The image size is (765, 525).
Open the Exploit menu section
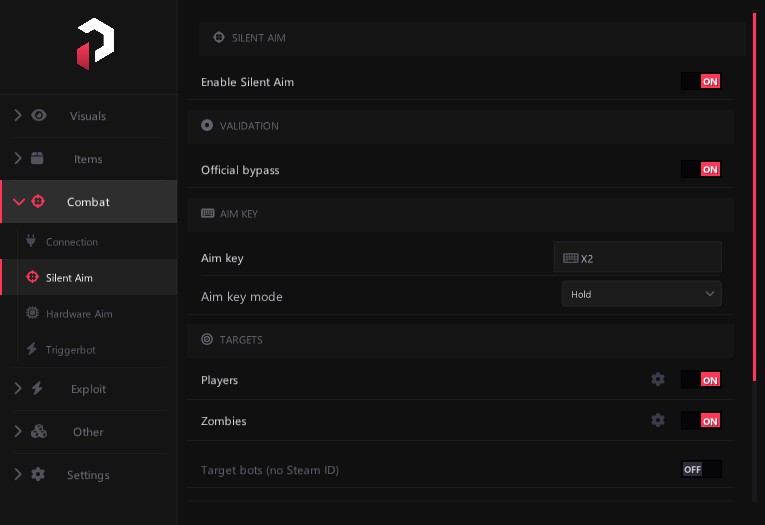(x=88, y=389)
